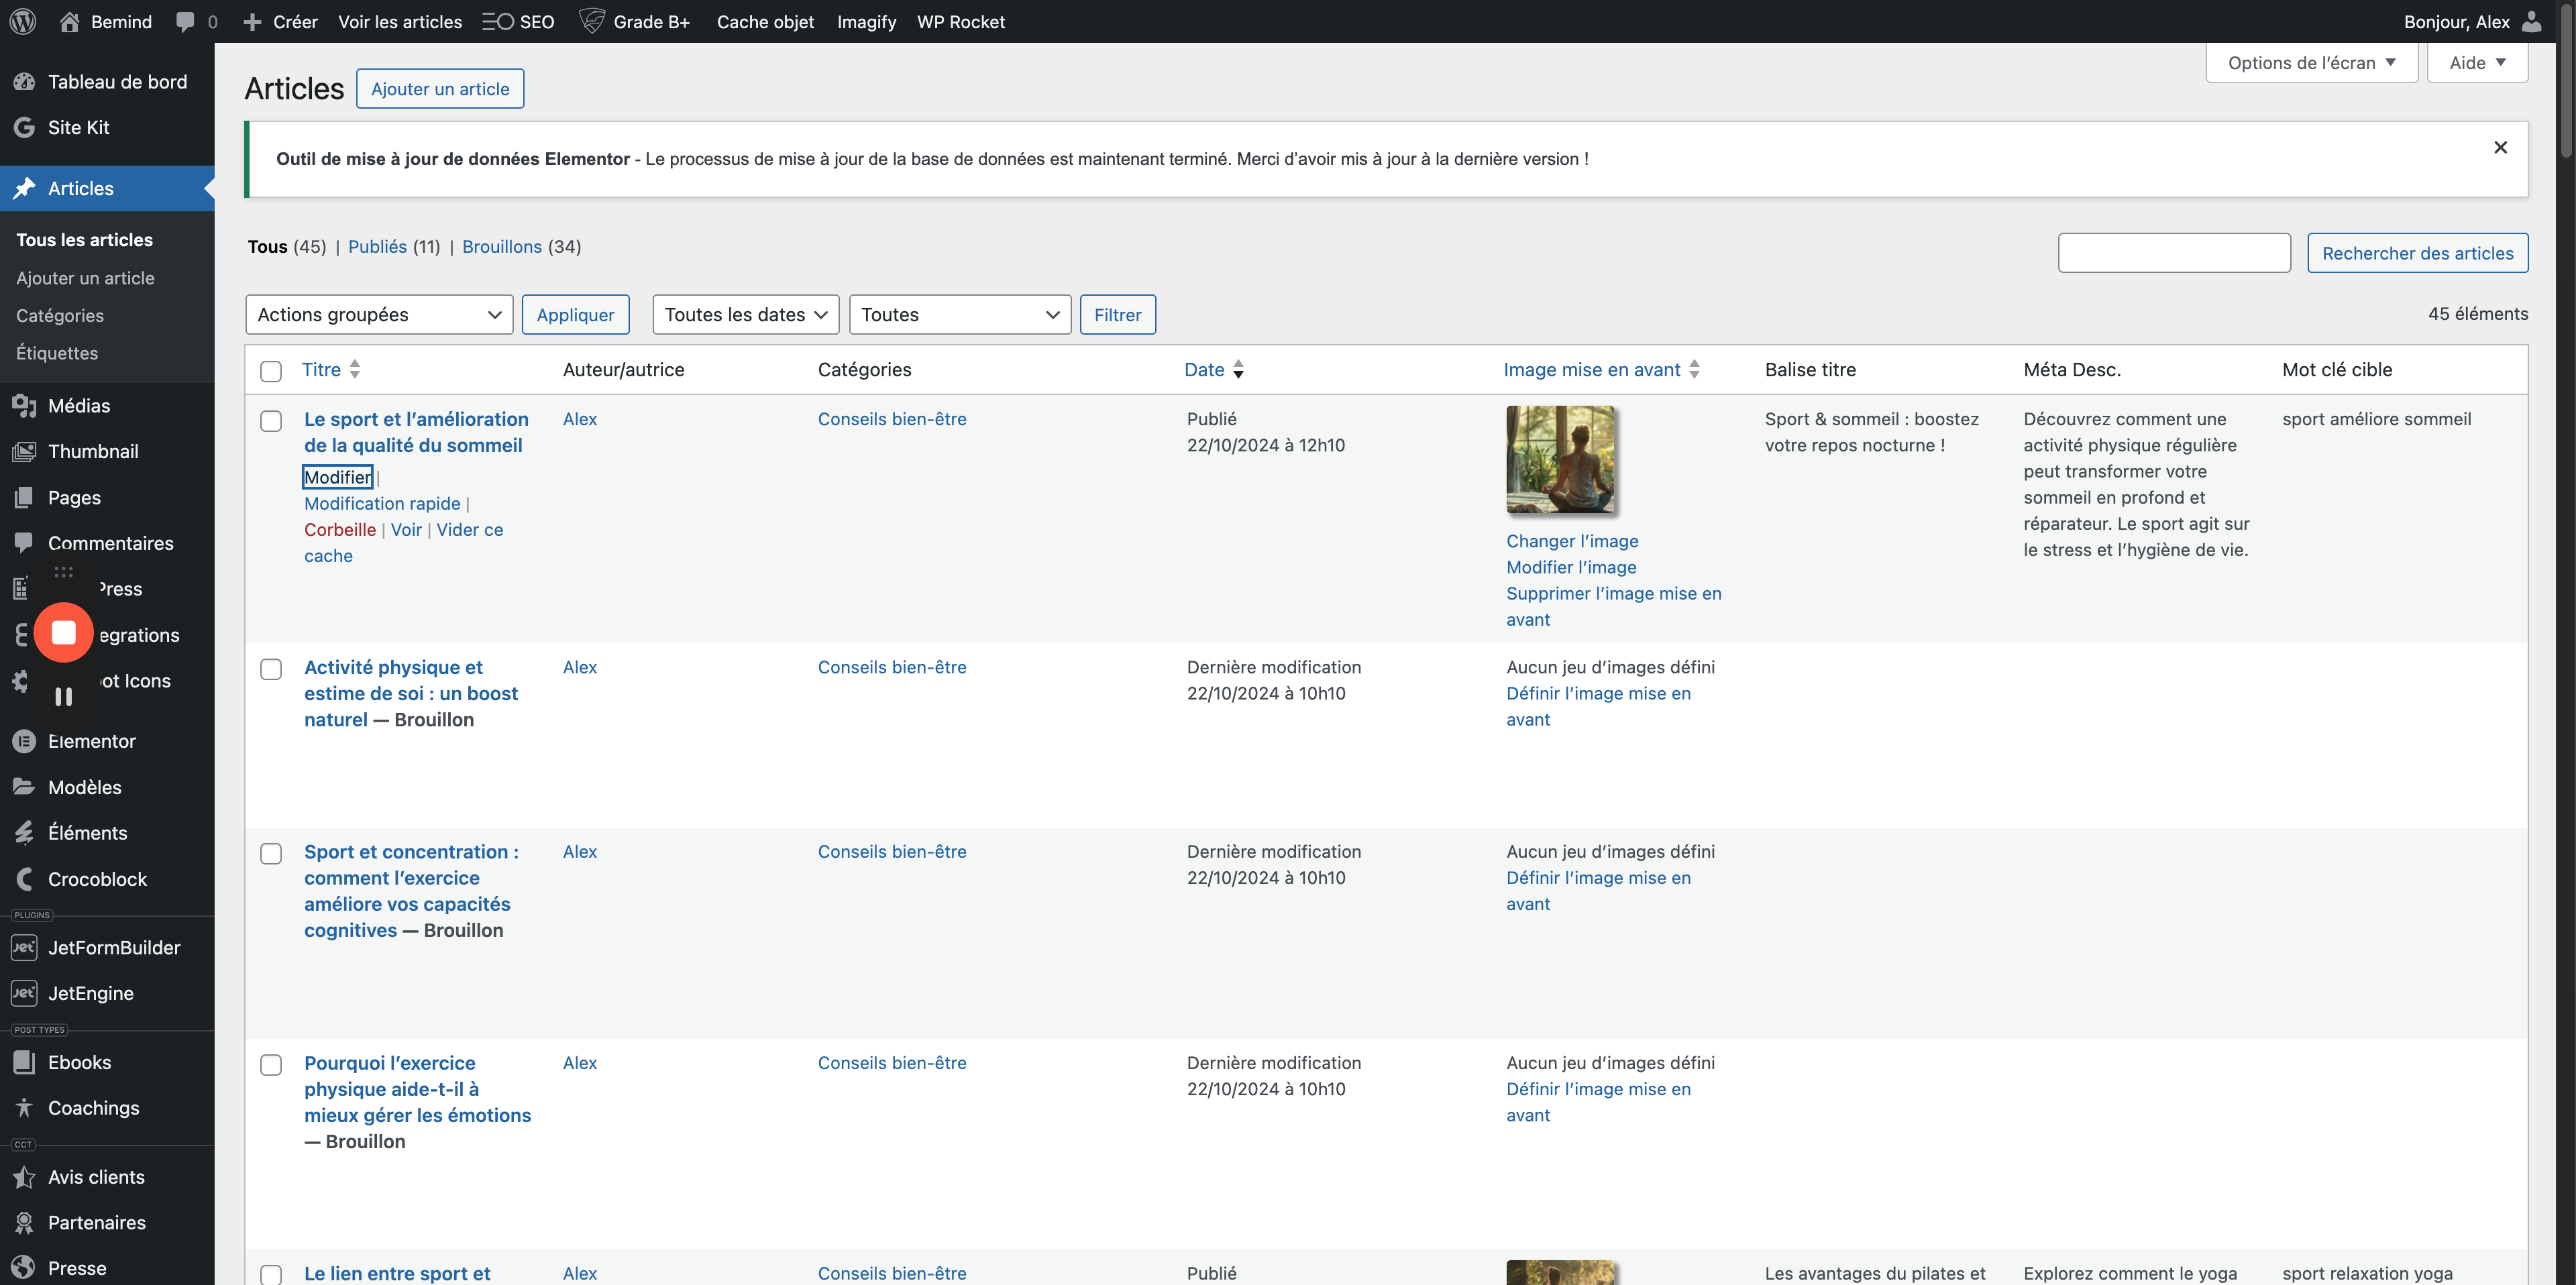The width and height of the screenshot is (2576, 1285).
Task: Click Supprimer l'image mise en avant
Action: pyautogui.click(x=1614, y=606)
